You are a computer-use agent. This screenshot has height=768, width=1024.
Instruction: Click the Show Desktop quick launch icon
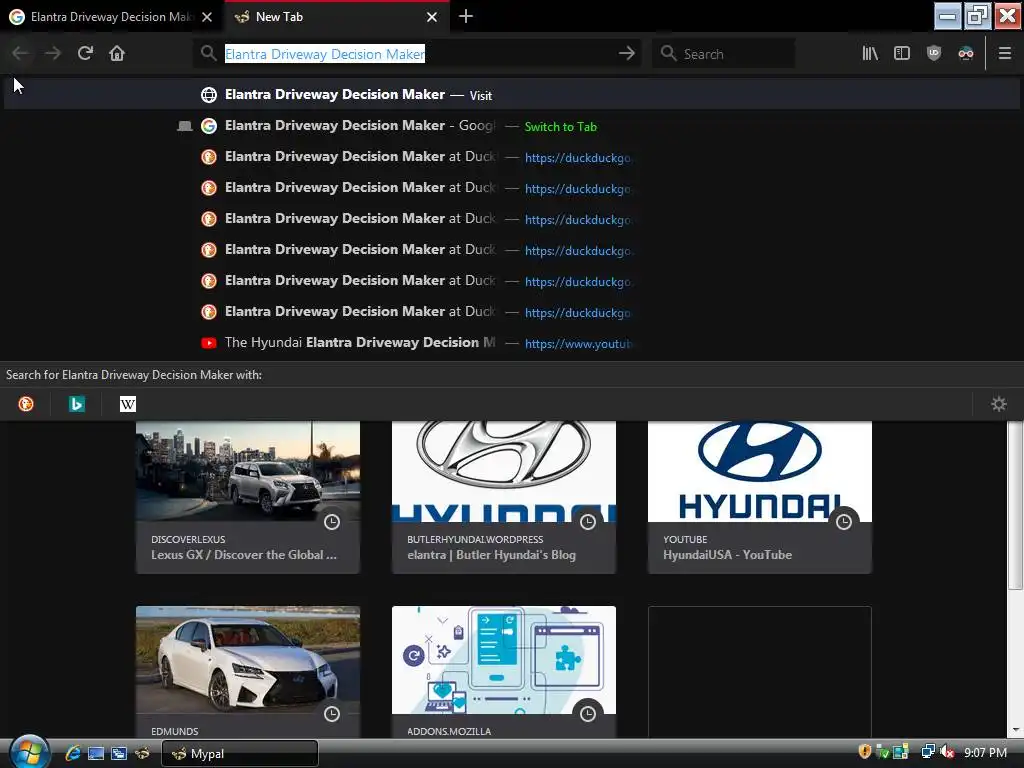coord(96,753)
